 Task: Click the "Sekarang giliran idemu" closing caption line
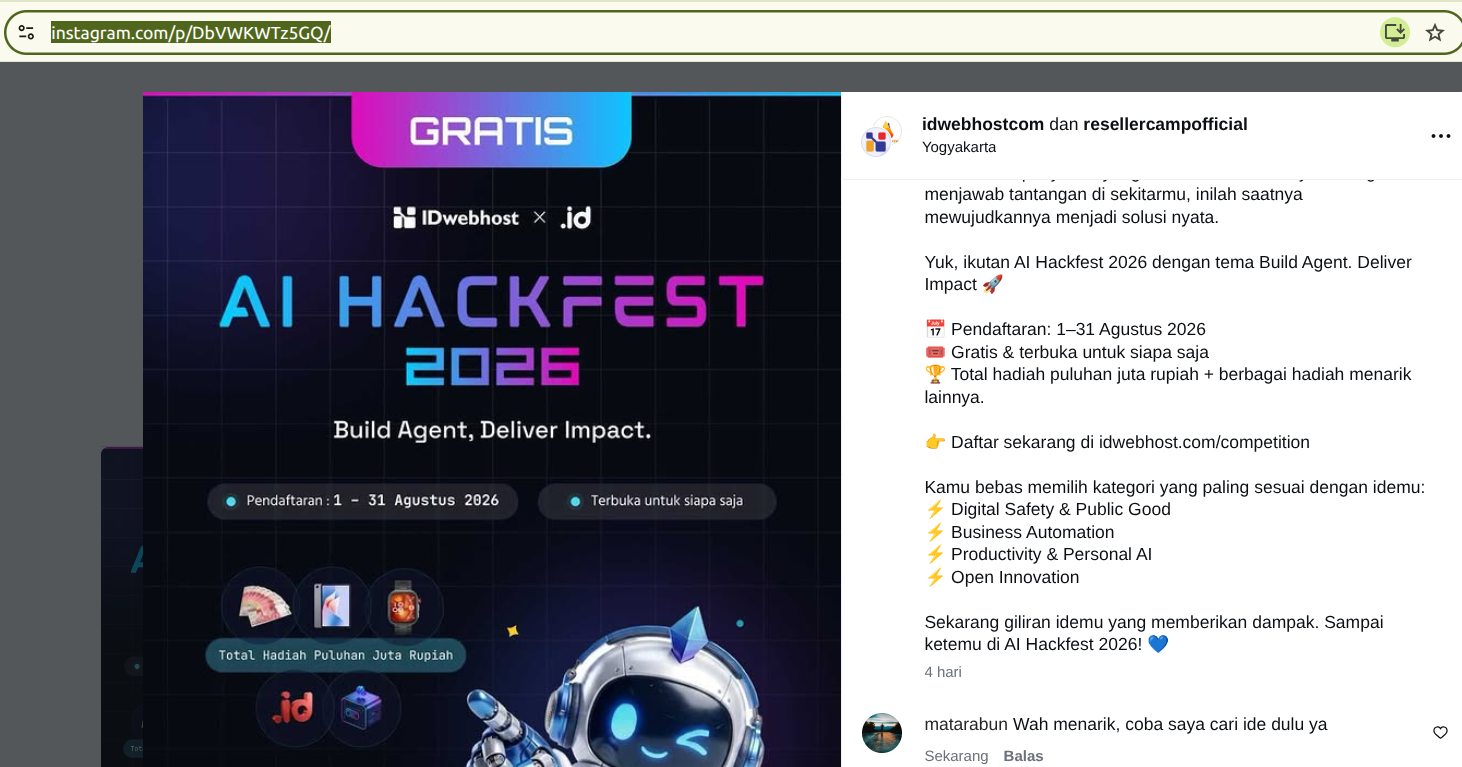tap(1154, 633)
